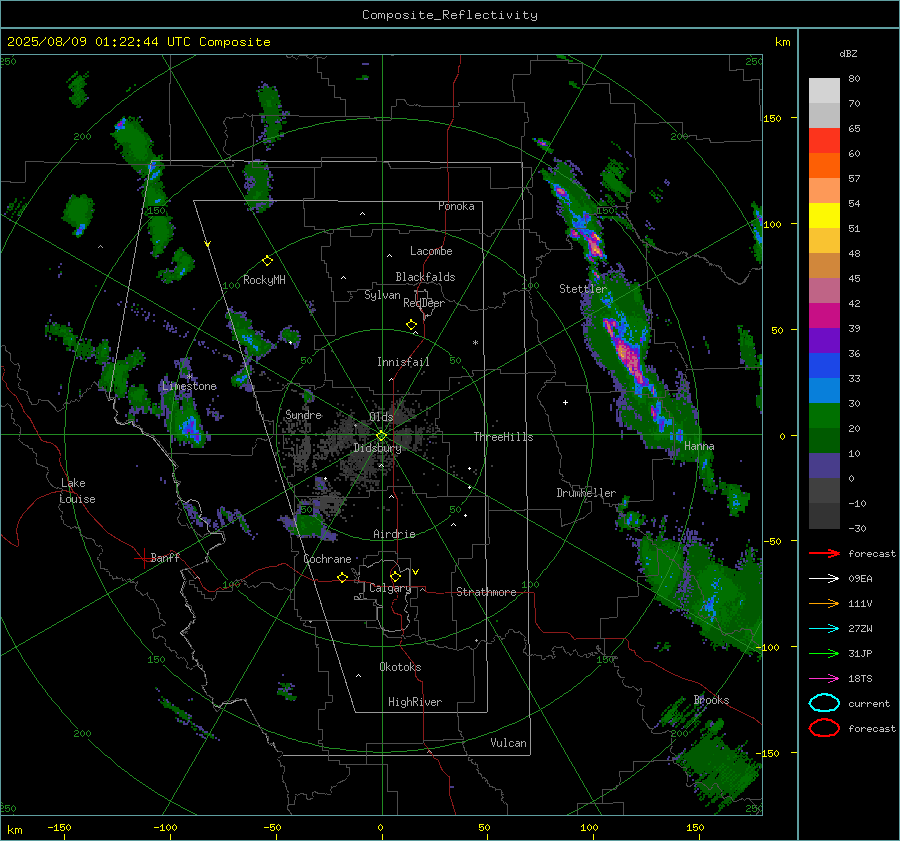This screenshot has height=841, width=900.
Task: Pick the red swatch in dBZ scale
Action: pyautogui.click(x=824, y=141)
